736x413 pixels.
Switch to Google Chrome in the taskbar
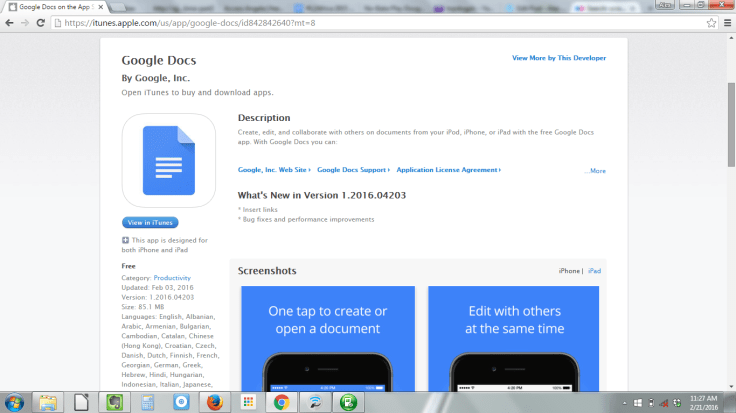(x=282, y=403)
